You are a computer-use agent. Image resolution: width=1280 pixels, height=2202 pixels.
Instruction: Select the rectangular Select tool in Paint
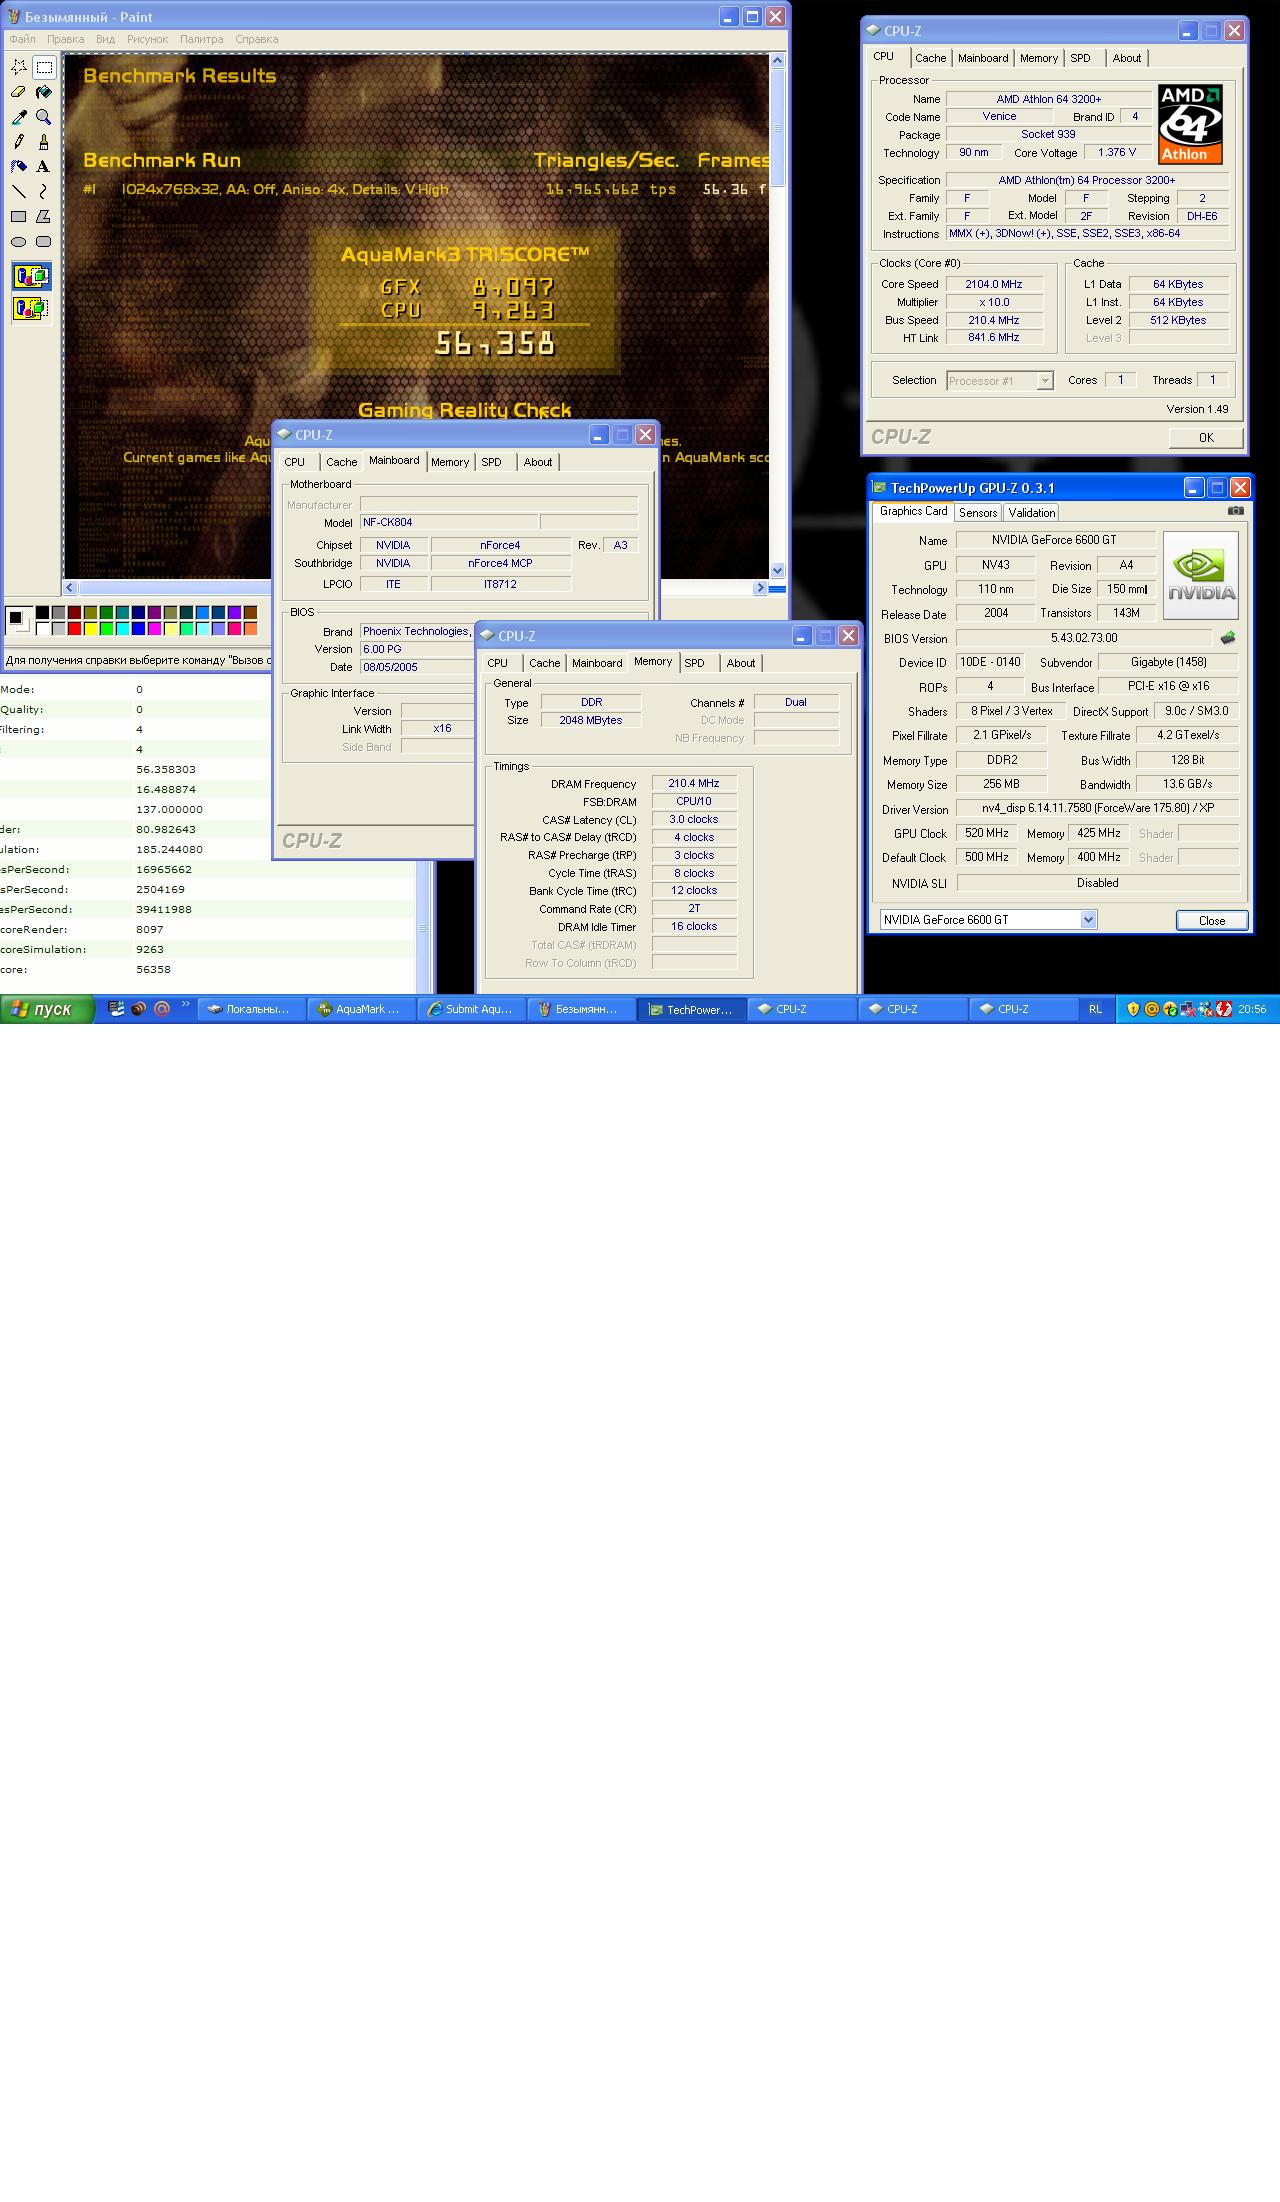pos(44,67)
